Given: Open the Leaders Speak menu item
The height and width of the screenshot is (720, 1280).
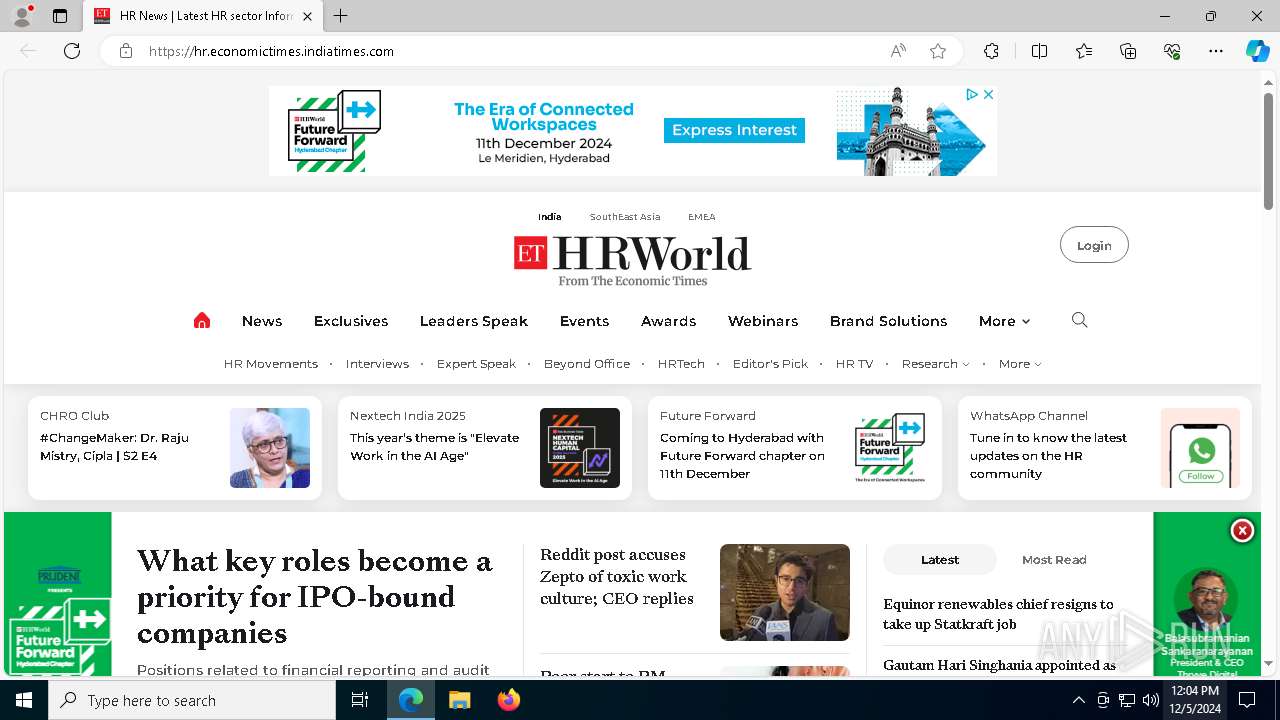Looking at the screenshot, I should click(x=474, y=321).
